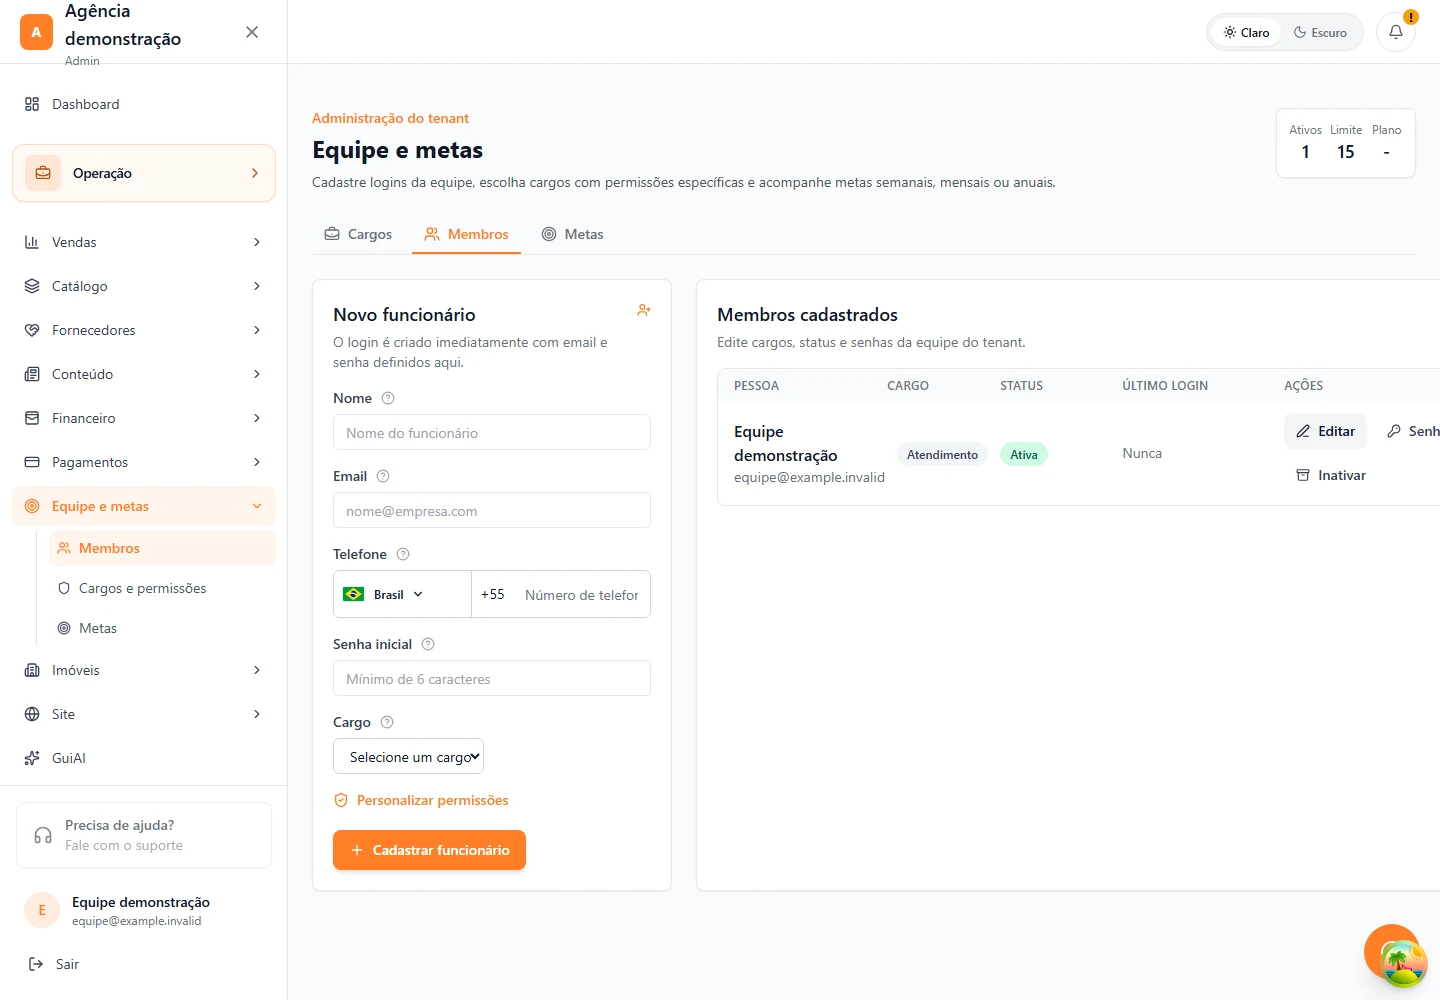1440x1000 pixels.
Task: Expand the Operação section
Action: click(x=144, y=173)
